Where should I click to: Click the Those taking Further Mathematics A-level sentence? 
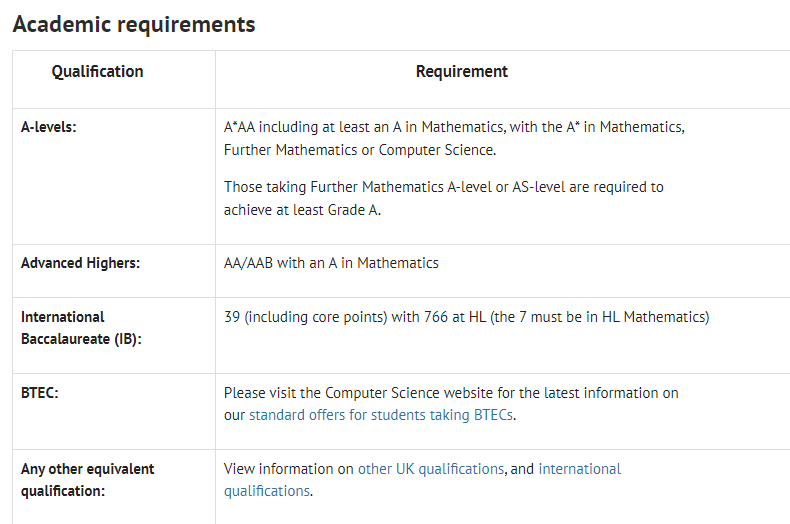click(x=444, y=187)
